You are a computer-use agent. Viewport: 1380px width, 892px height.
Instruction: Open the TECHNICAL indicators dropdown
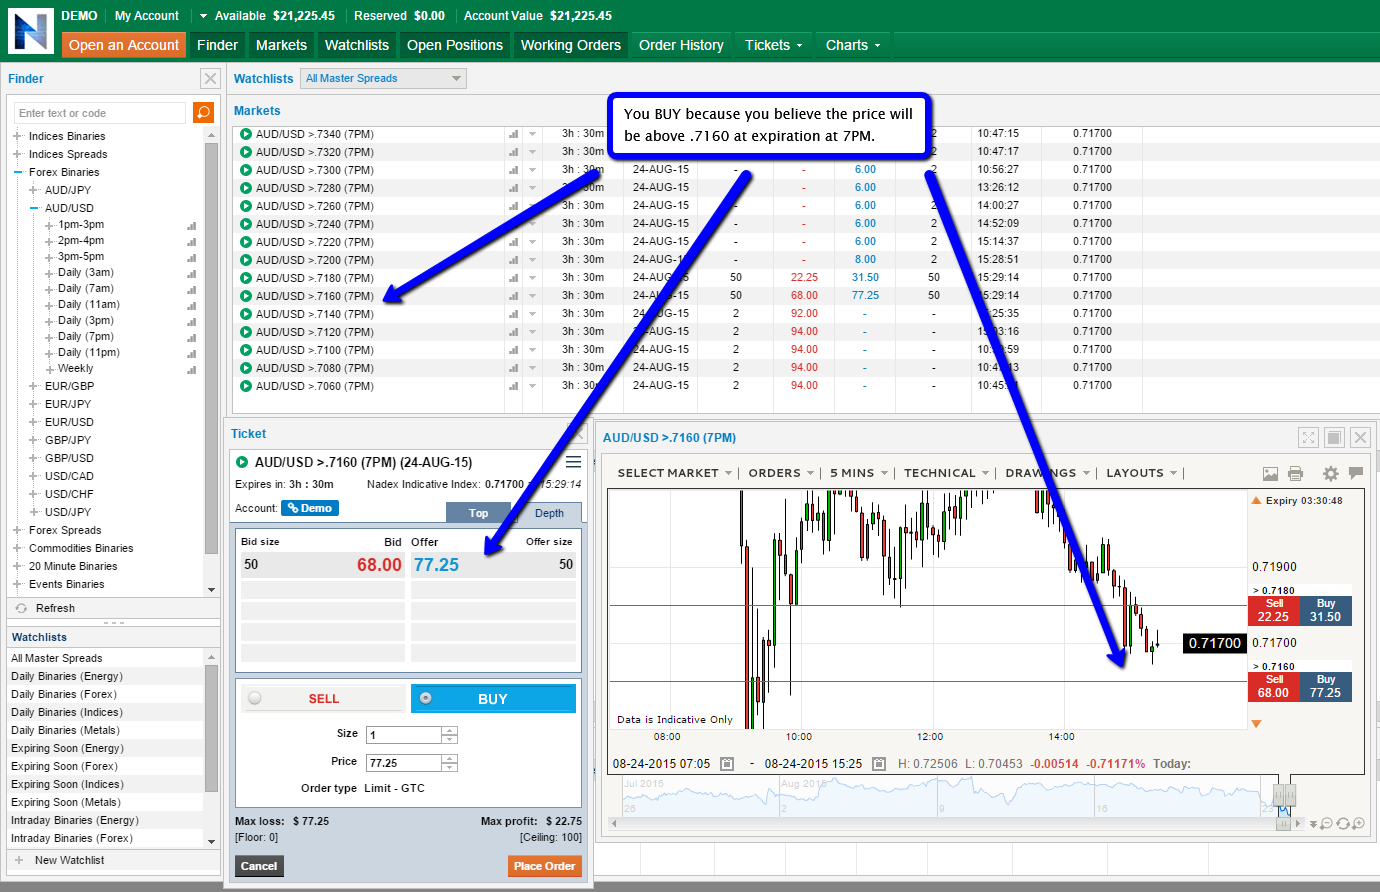pos(946,473)
